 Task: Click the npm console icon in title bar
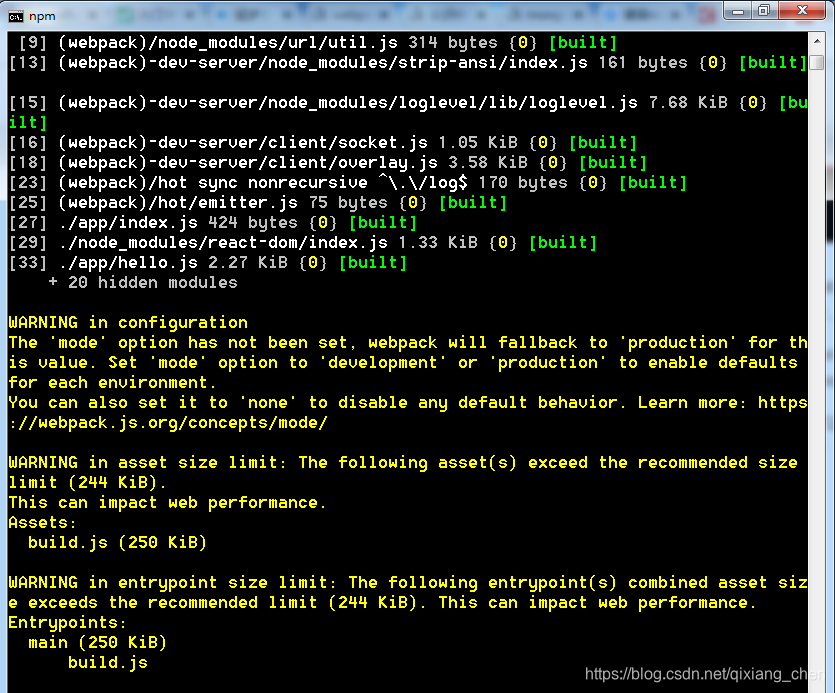coord(15,17)
